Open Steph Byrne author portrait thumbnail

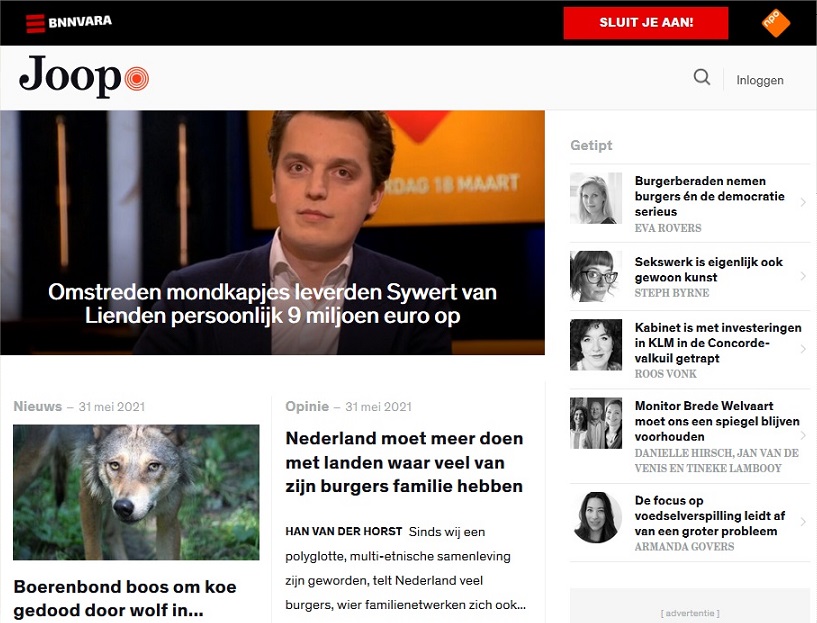tap(596, 277)
